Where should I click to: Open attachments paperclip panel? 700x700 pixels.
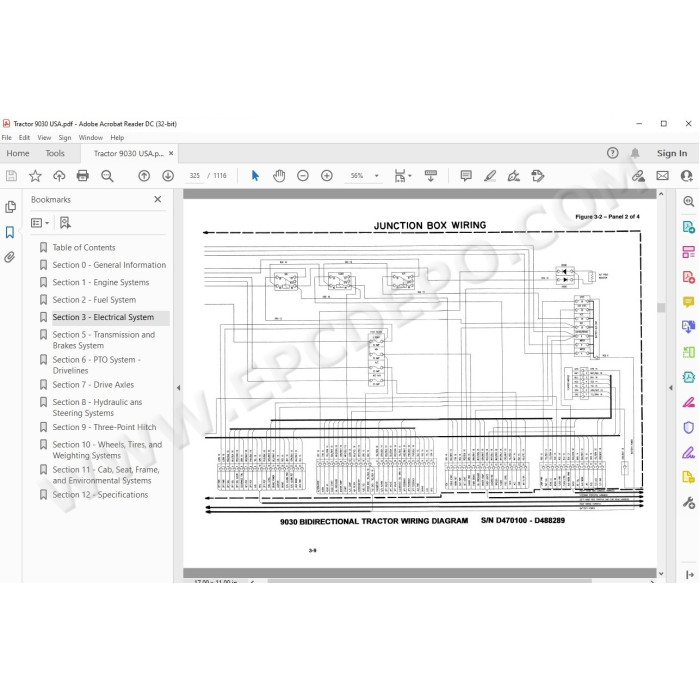[10, 257]
